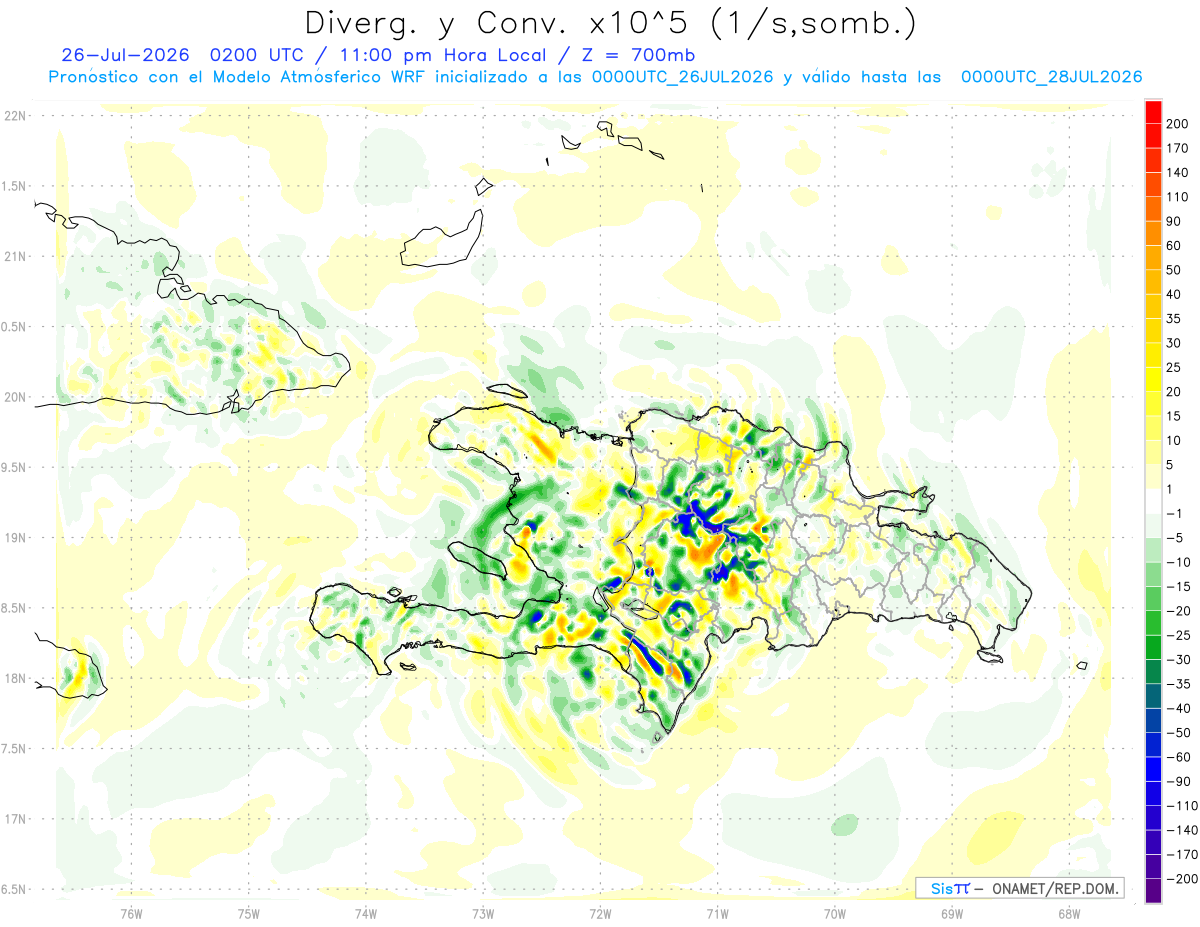Click the latitude label '6.5N'
This screenshot has width=1200, height=927.
[x=15, y=890]
